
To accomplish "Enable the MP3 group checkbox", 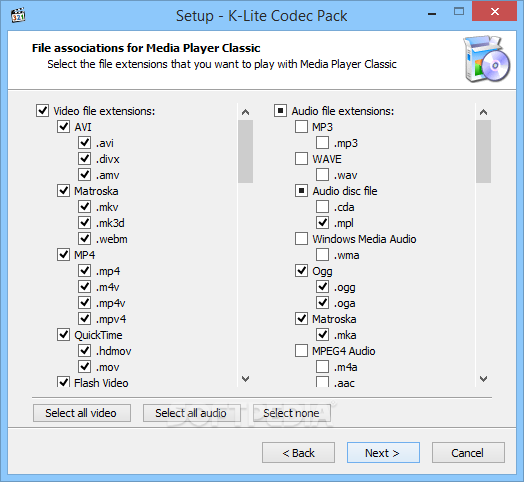I will click(301, 127).
